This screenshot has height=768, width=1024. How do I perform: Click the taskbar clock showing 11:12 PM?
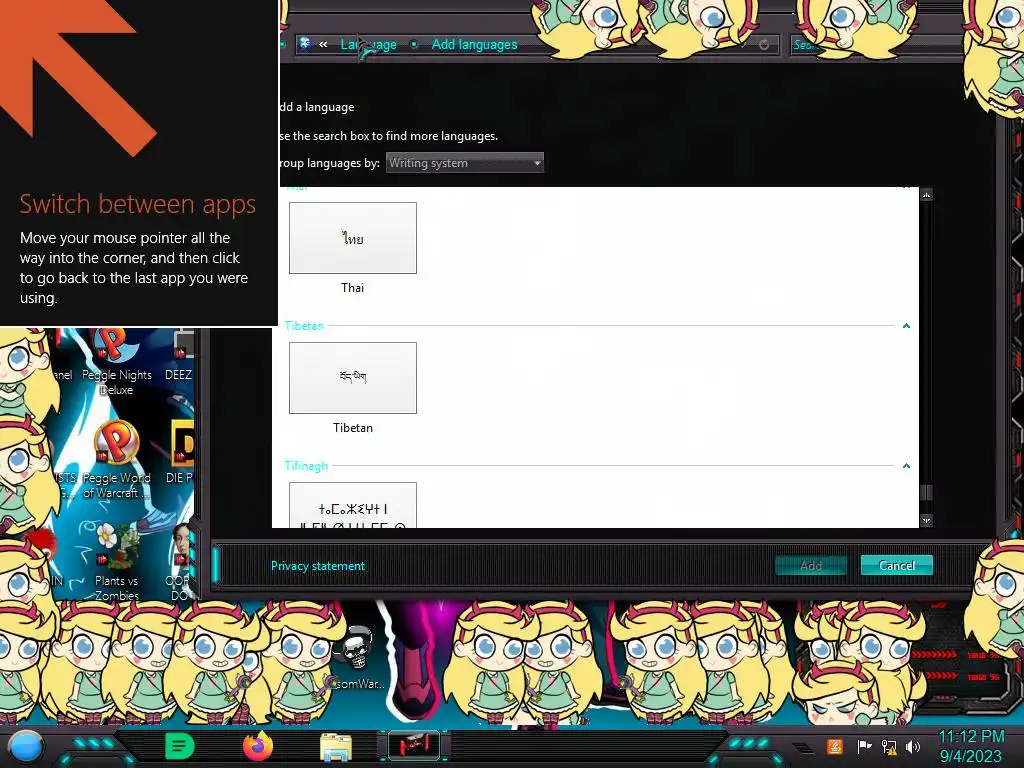click(971, 746)
